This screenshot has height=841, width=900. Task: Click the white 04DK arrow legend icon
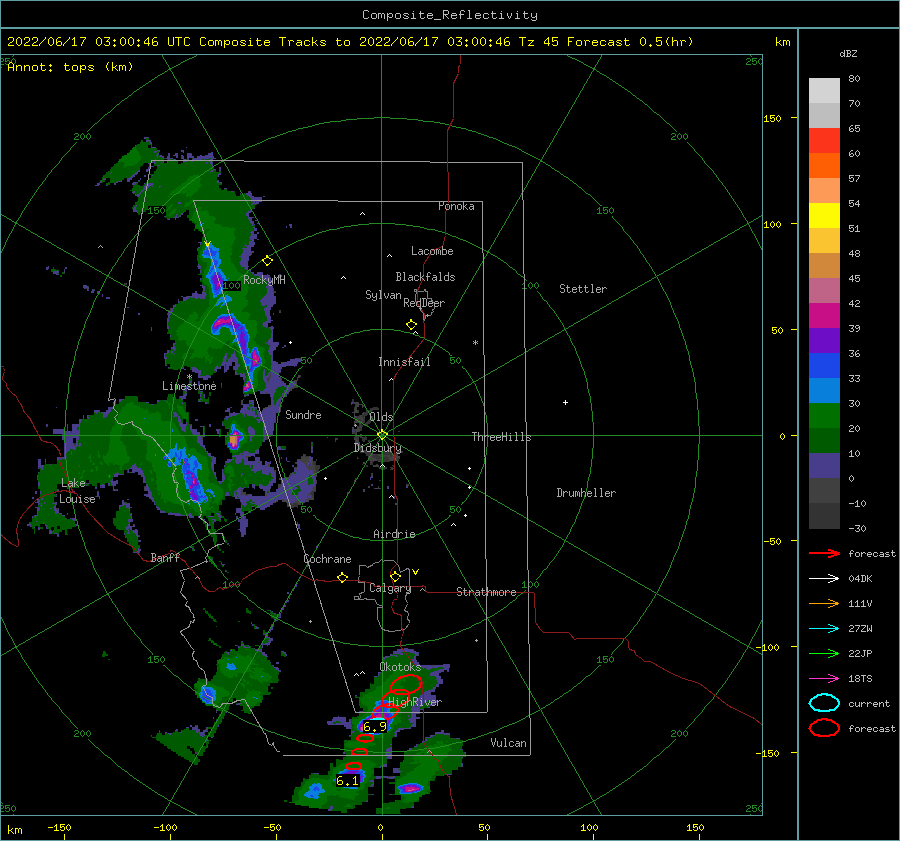click(x=824, y=578)
